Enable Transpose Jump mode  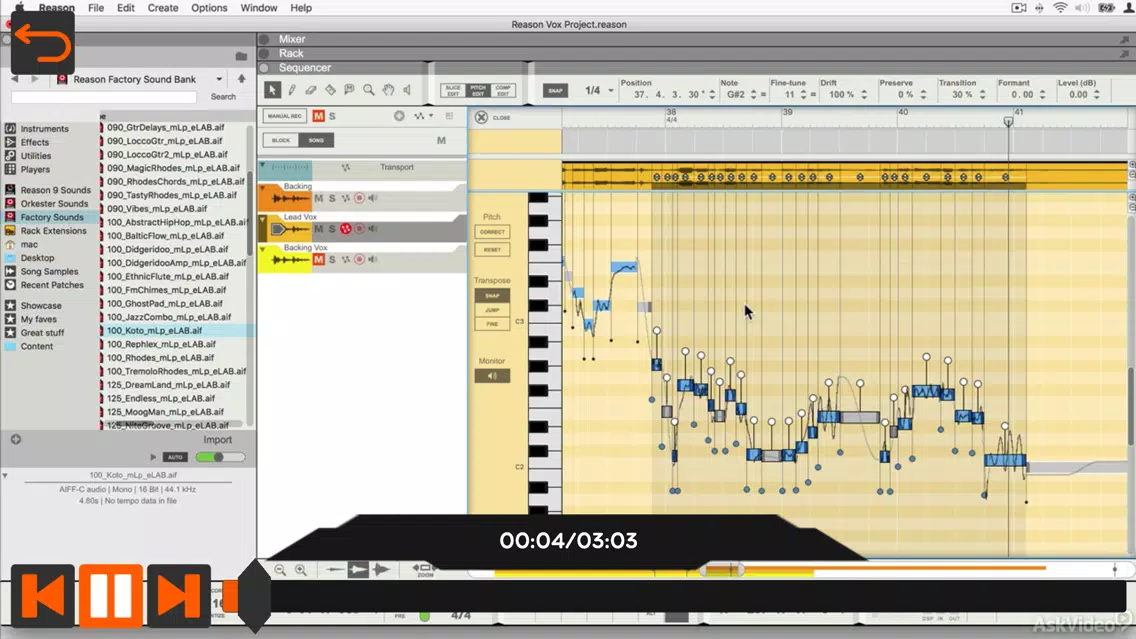pos(492,310)
